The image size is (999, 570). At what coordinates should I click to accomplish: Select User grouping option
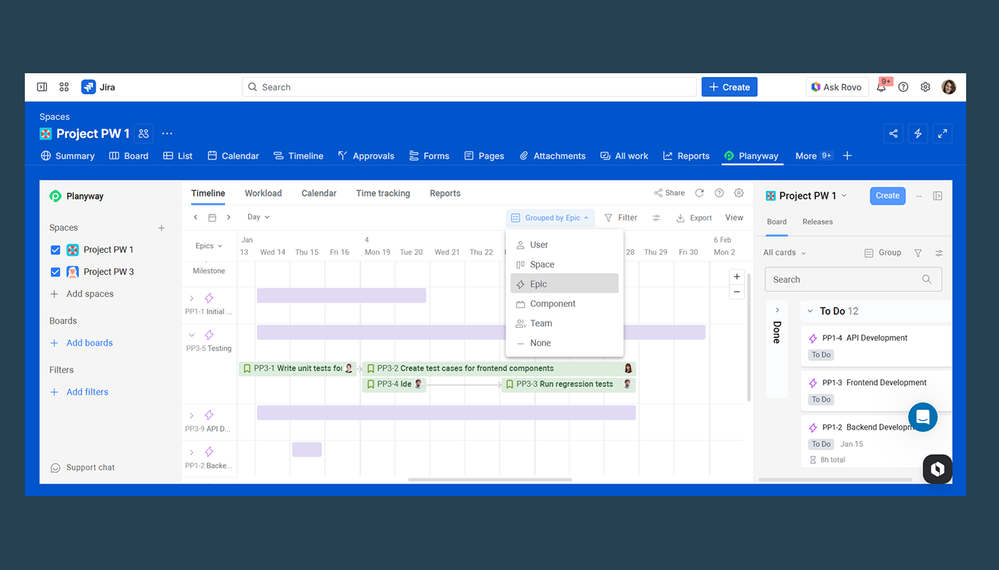click(564, 245)
